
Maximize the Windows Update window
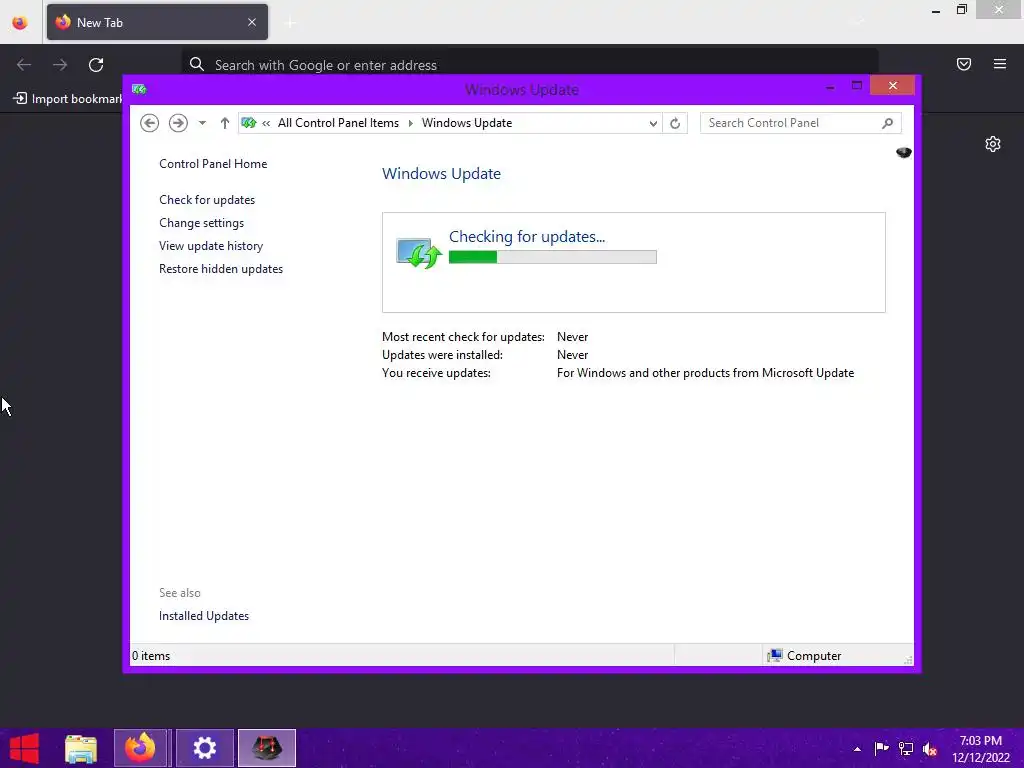pyautogui.click(x=857, y=86)
